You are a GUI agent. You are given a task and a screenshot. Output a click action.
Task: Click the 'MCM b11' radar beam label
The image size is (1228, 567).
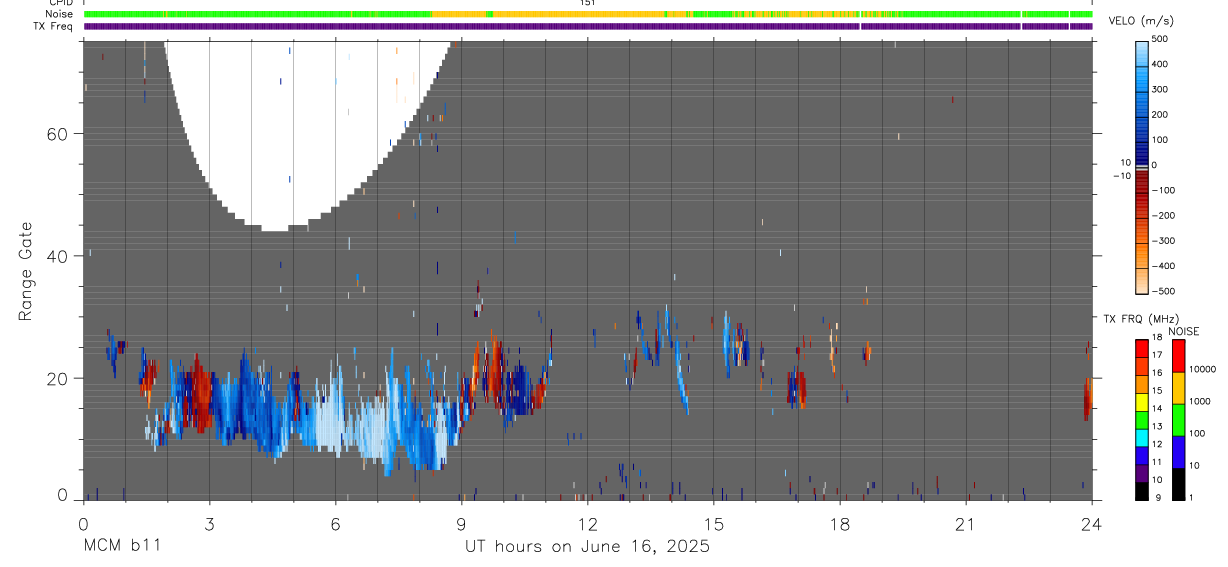pyautogui.click(x=122, y=546)
